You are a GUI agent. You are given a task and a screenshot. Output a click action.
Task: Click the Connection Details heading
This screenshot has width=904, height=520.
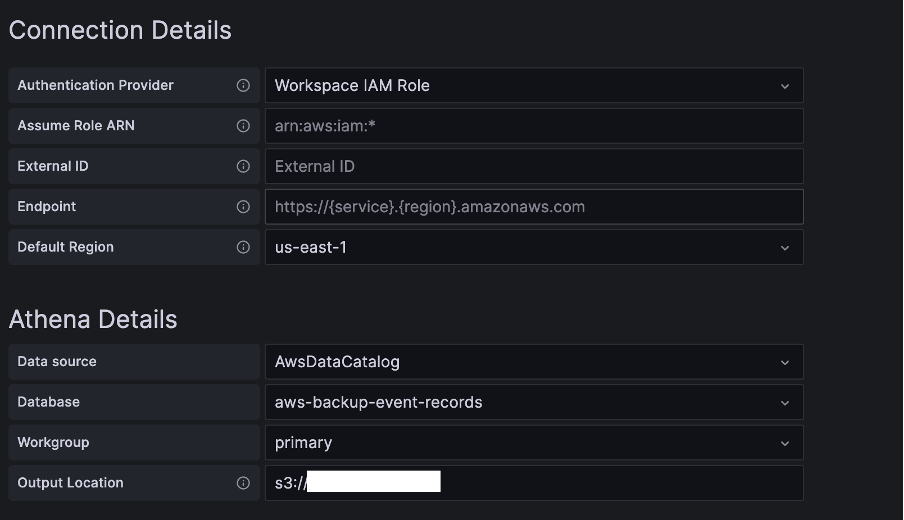click(120, 30)
